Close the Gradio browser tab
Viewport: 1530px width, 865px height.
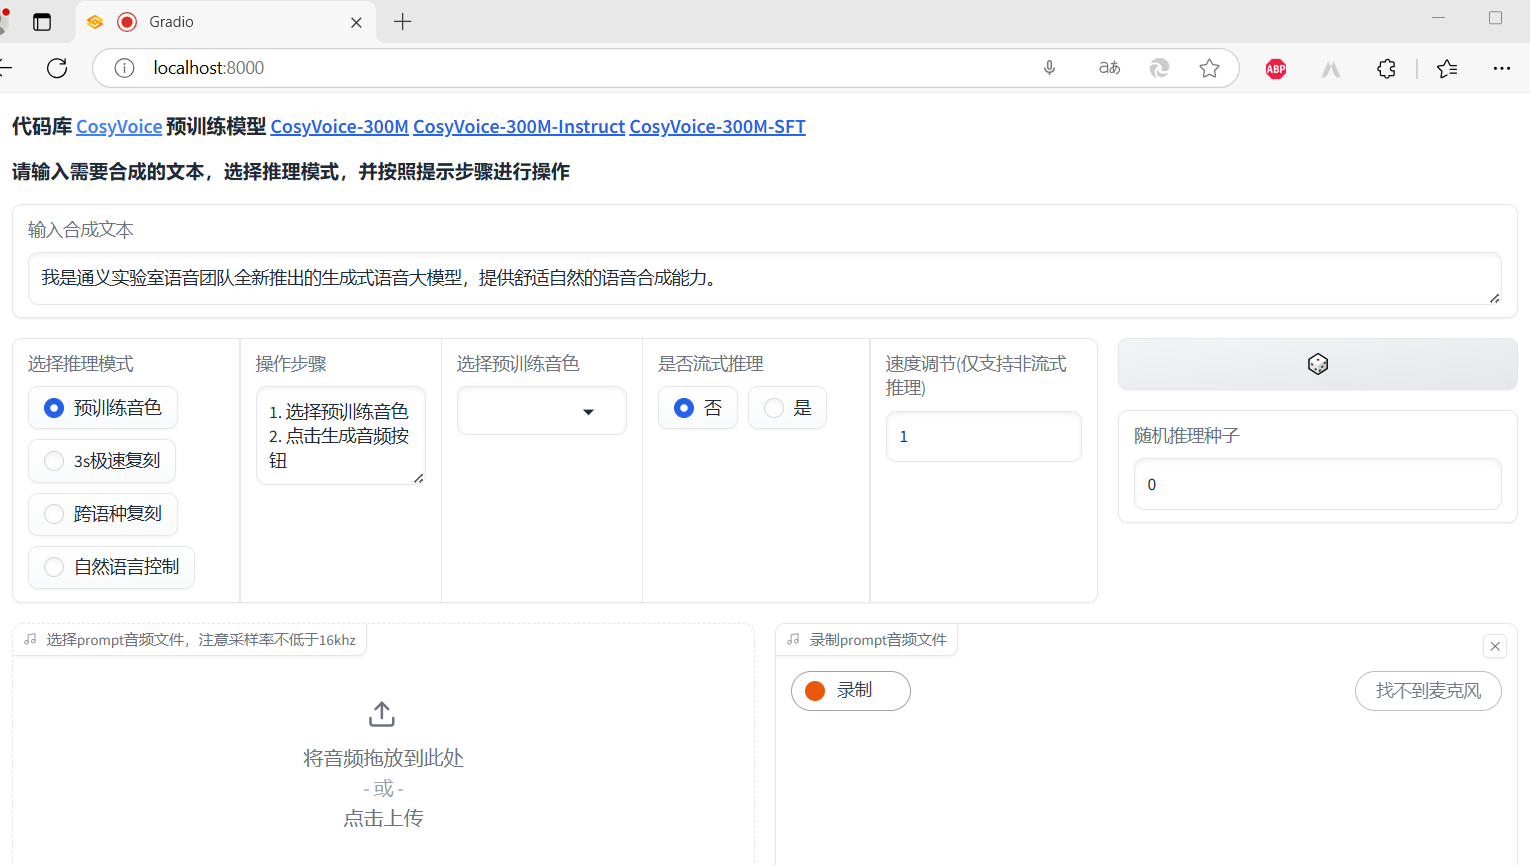click(356, 22)
